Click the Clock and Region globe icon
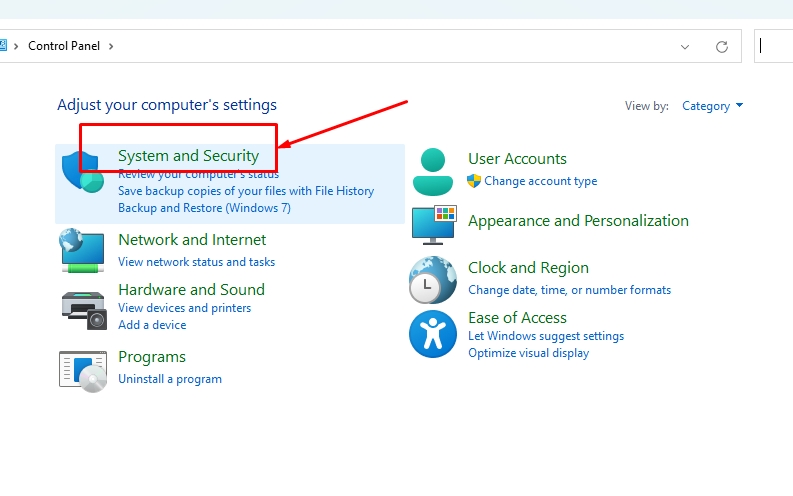The height and width of the screenshot is (496, 793). tap(432, 280)
